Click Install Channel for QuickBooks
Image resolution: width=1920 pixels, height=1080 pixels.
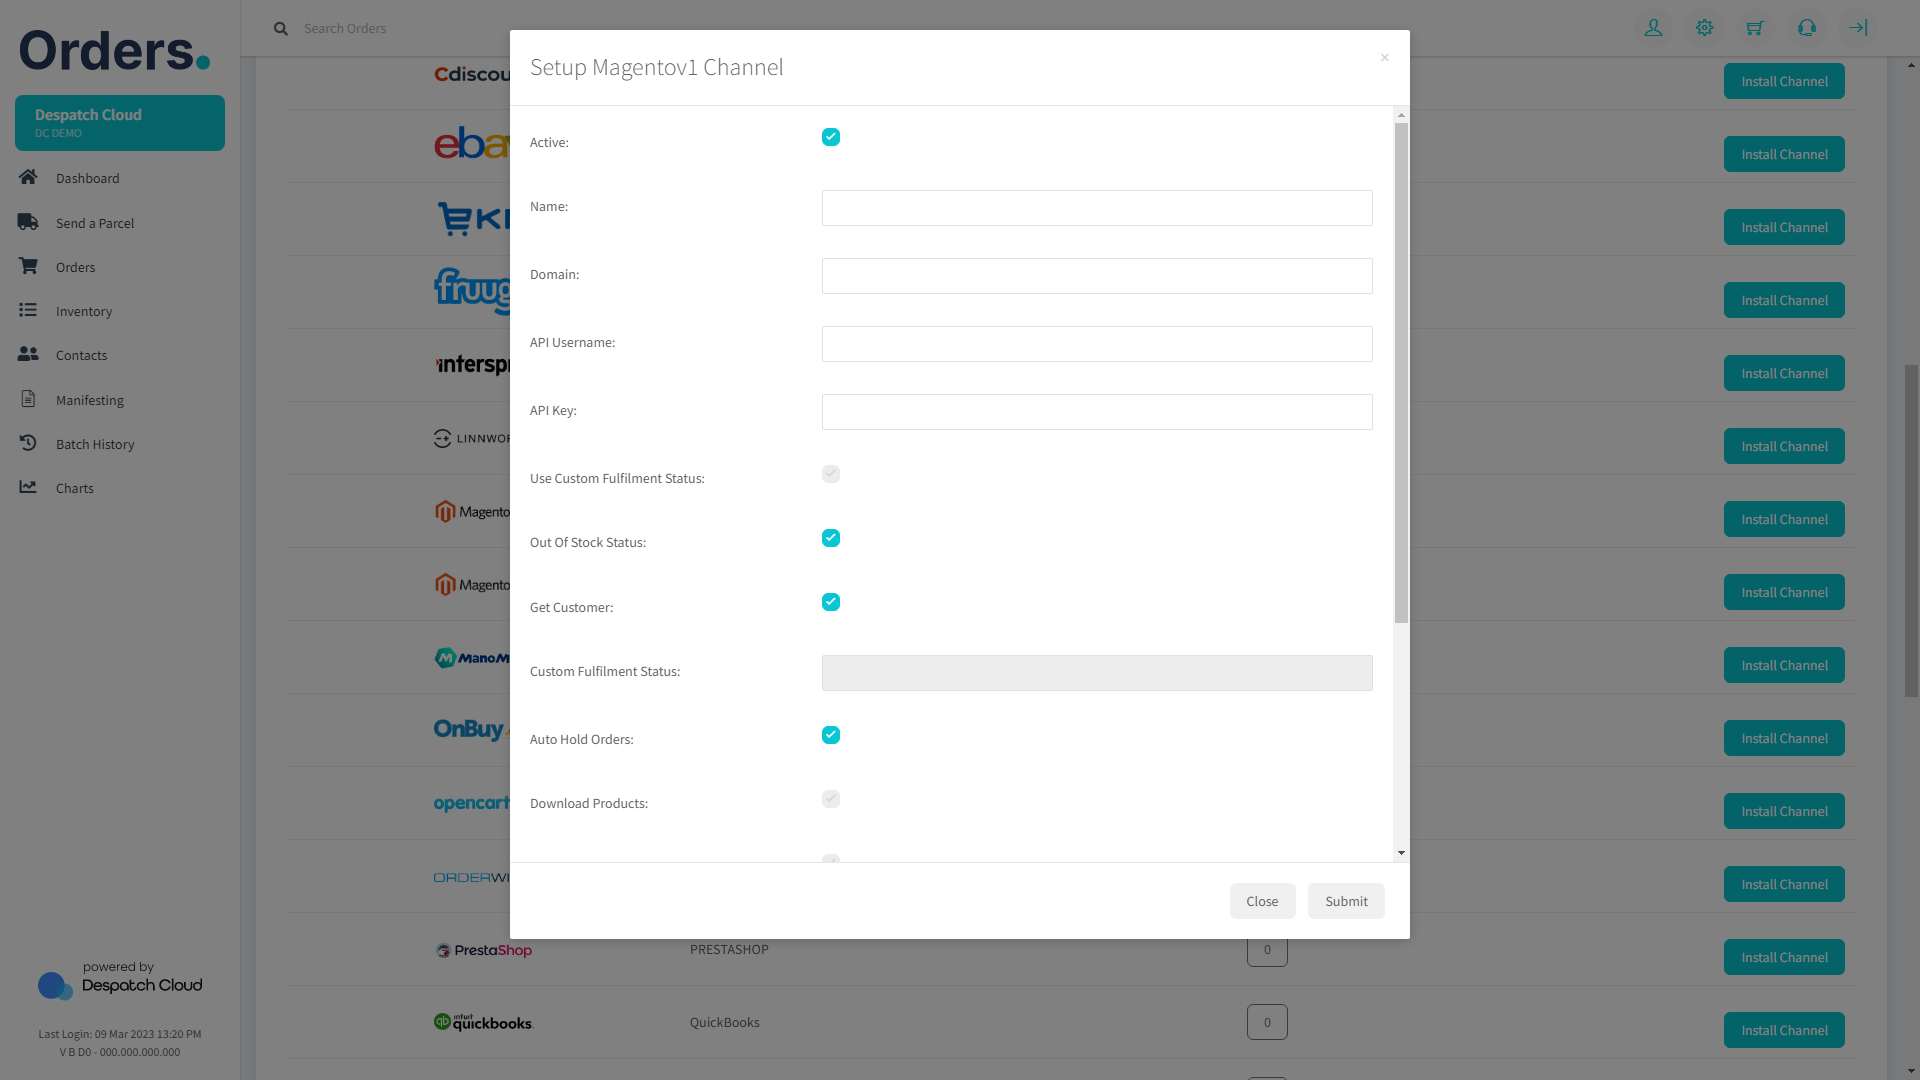tap(1784, 1030)
